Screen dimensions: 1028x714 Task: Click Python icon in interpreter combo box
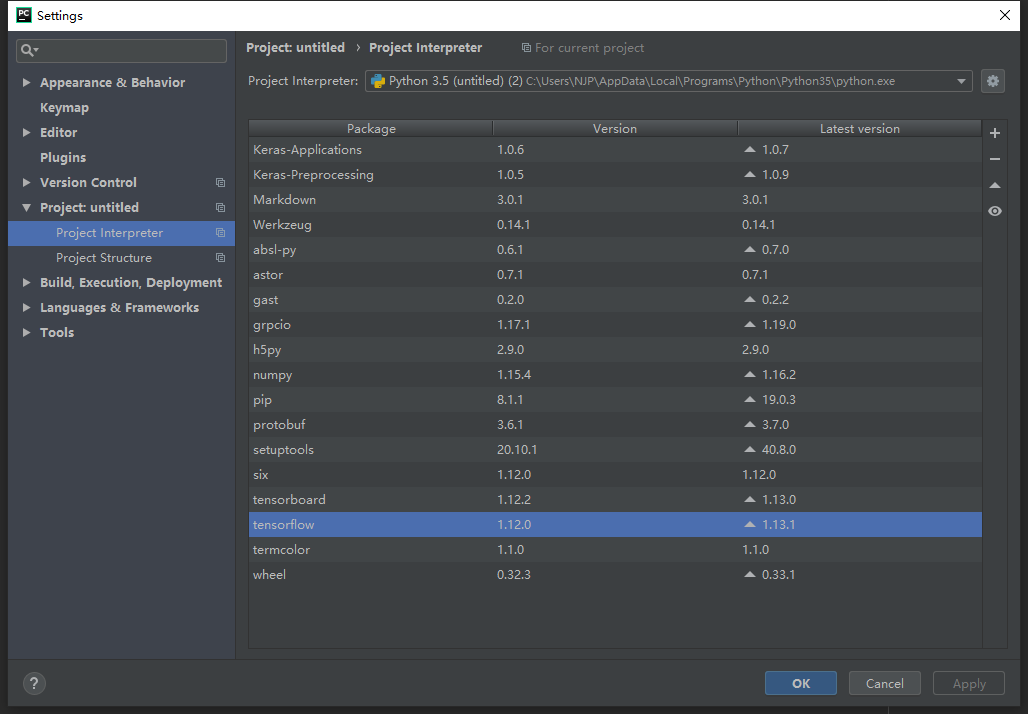[378, 81]
